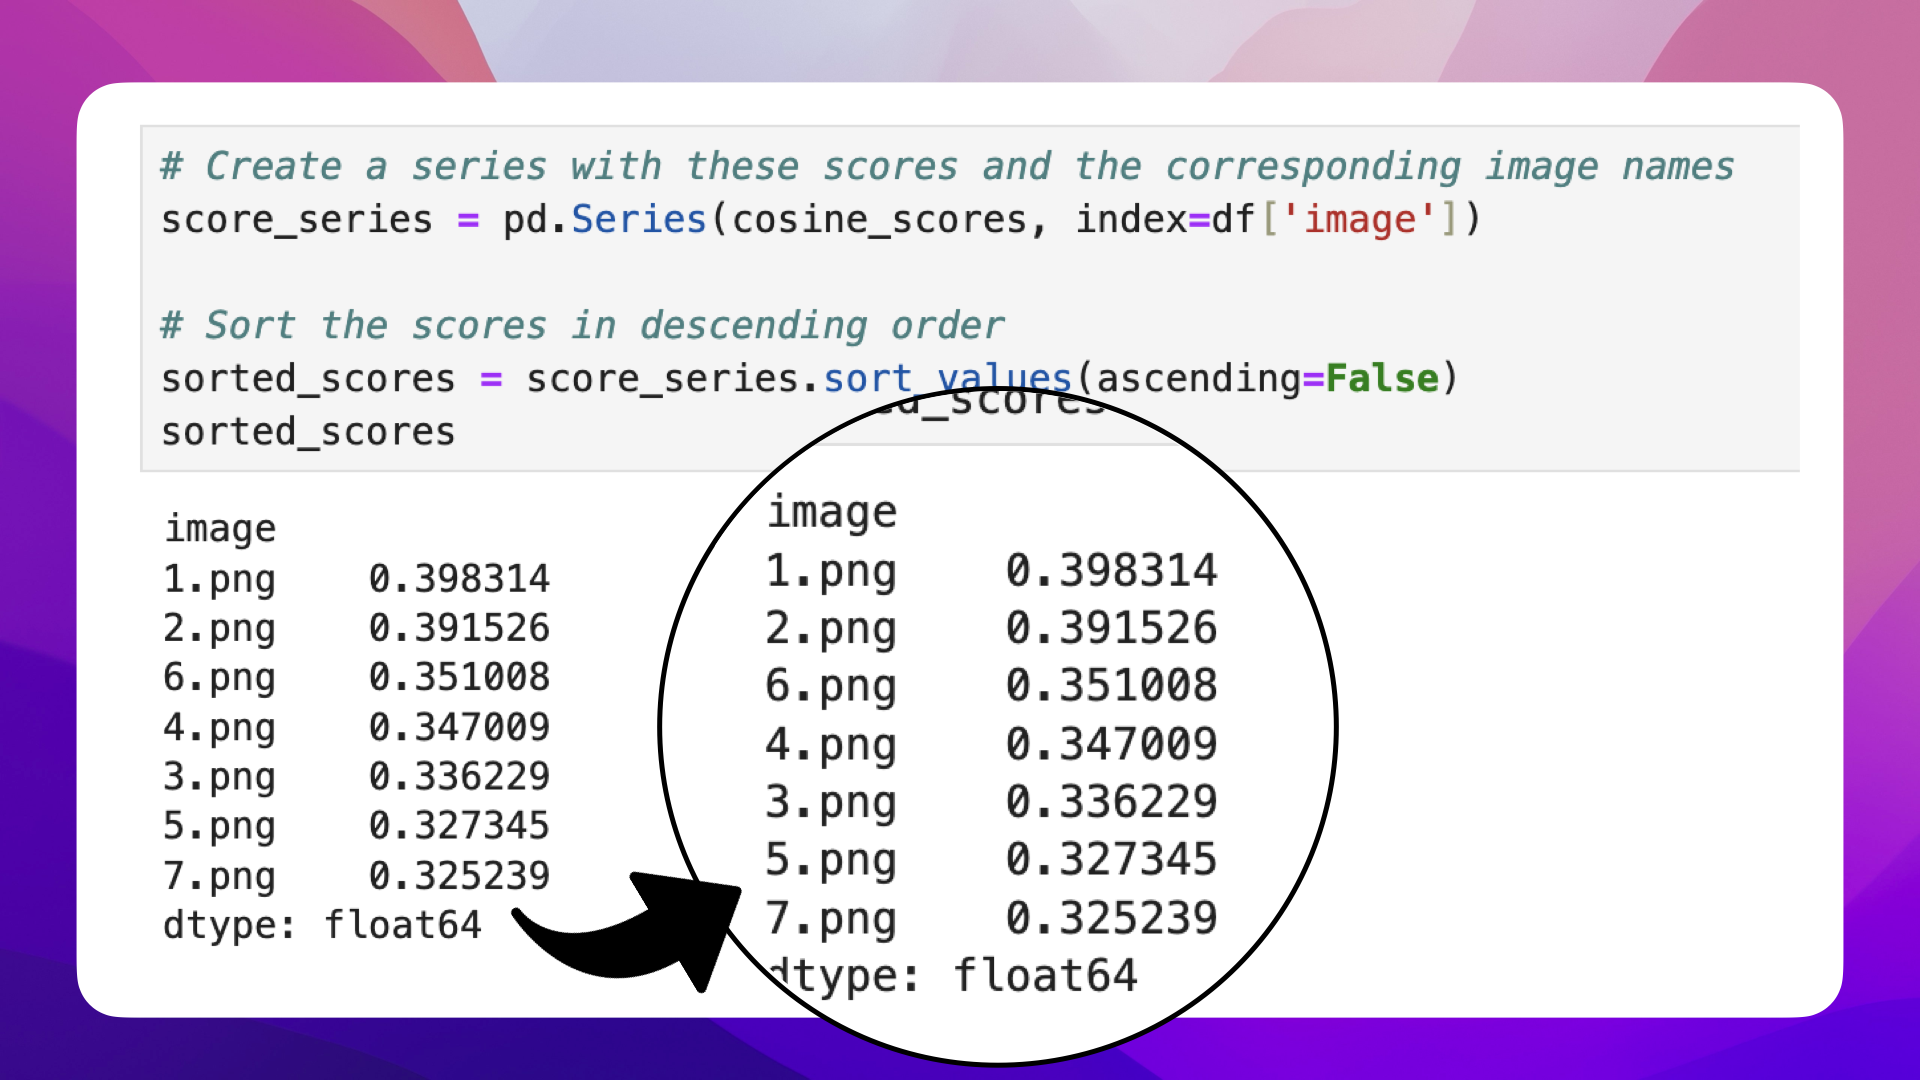Viewport: 1920px width, 1080px height.
Task: Select the 2.png output row value 0.391526
Action: [x=459, y=628]
